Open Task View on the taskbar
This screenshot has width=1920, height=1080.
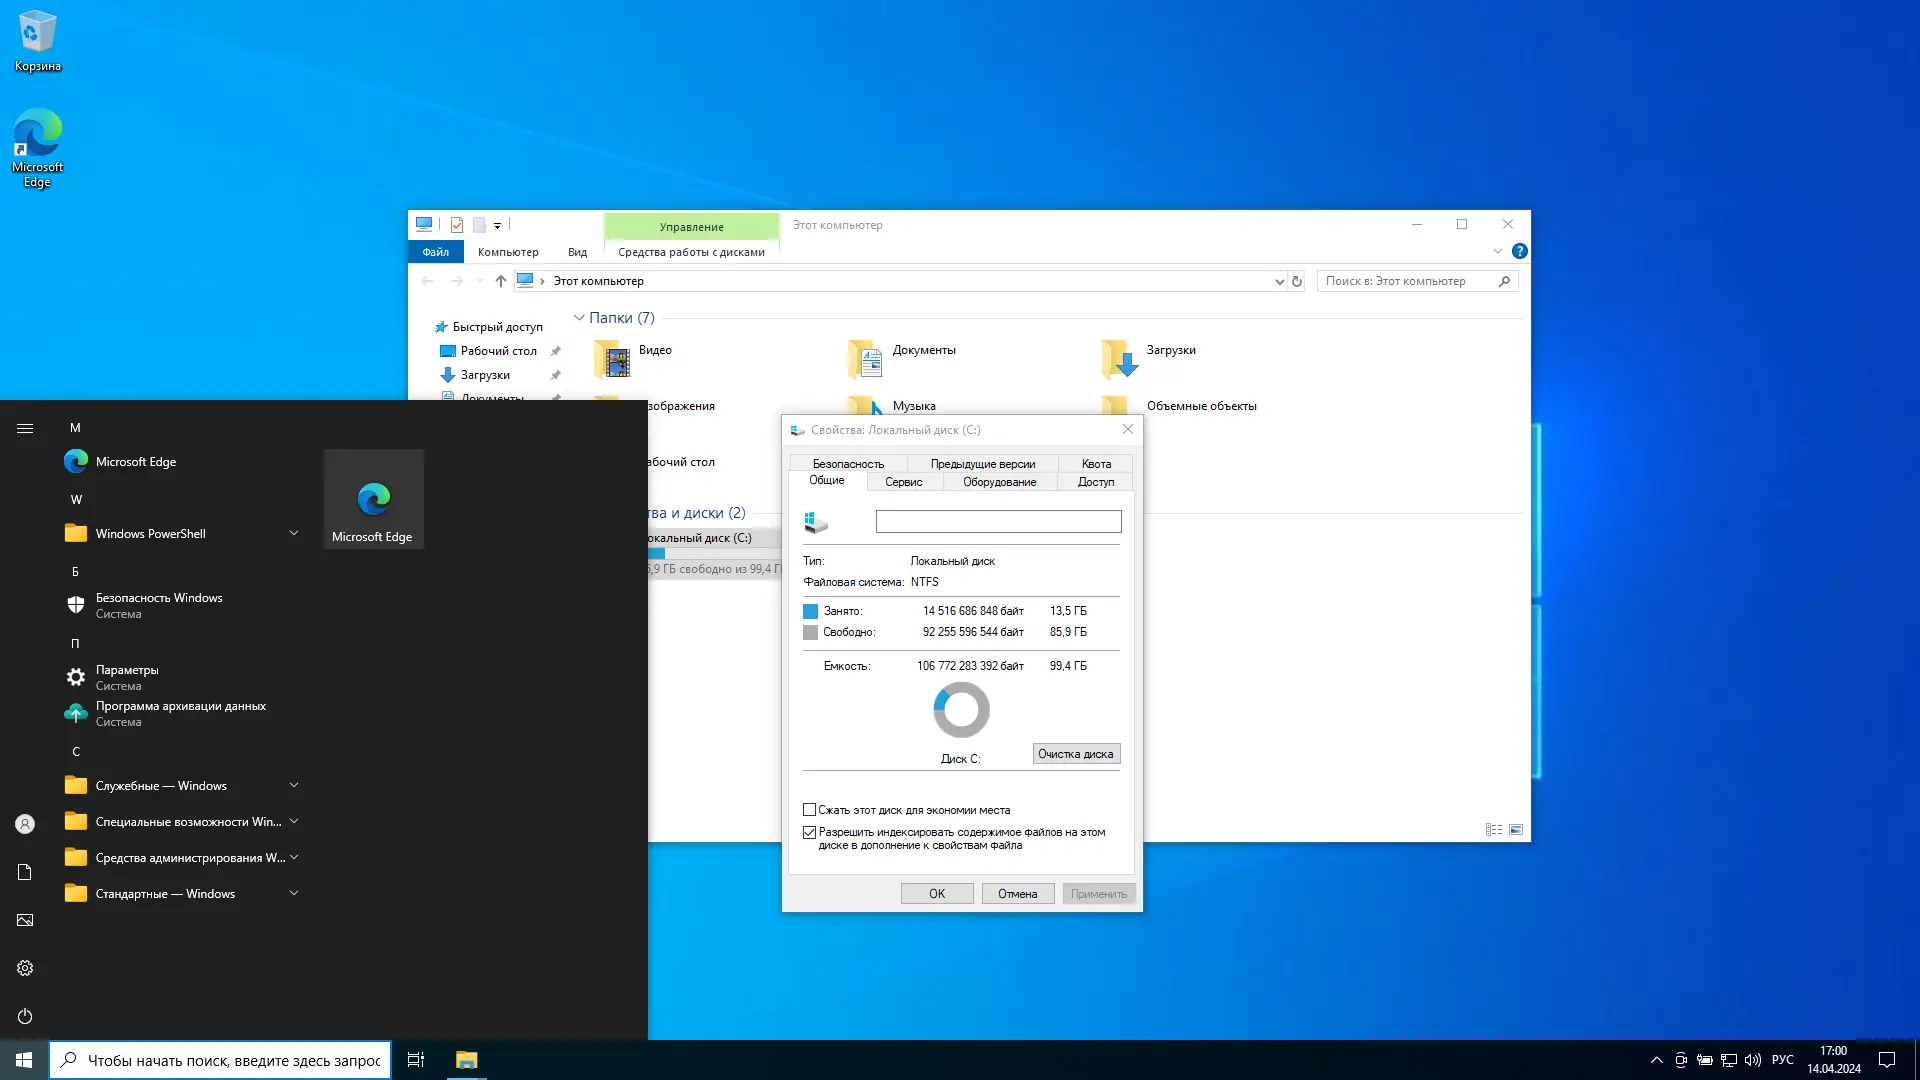point(416,1060)
